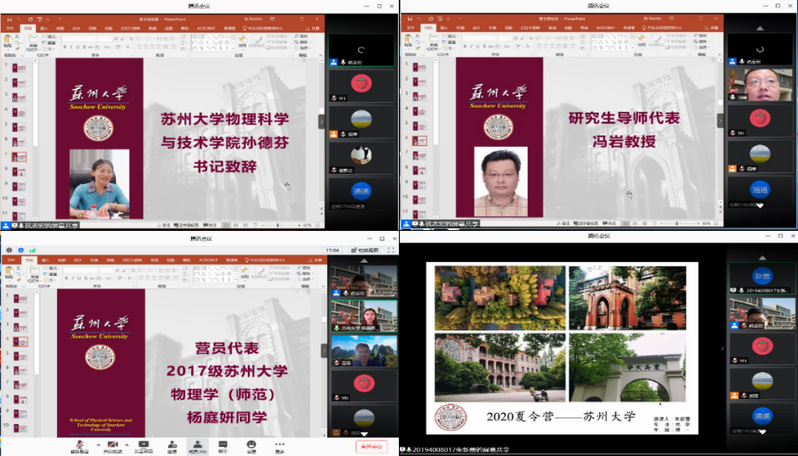
Task: Start screen sharing from the meeting toolbar
Action: (143, 446)
